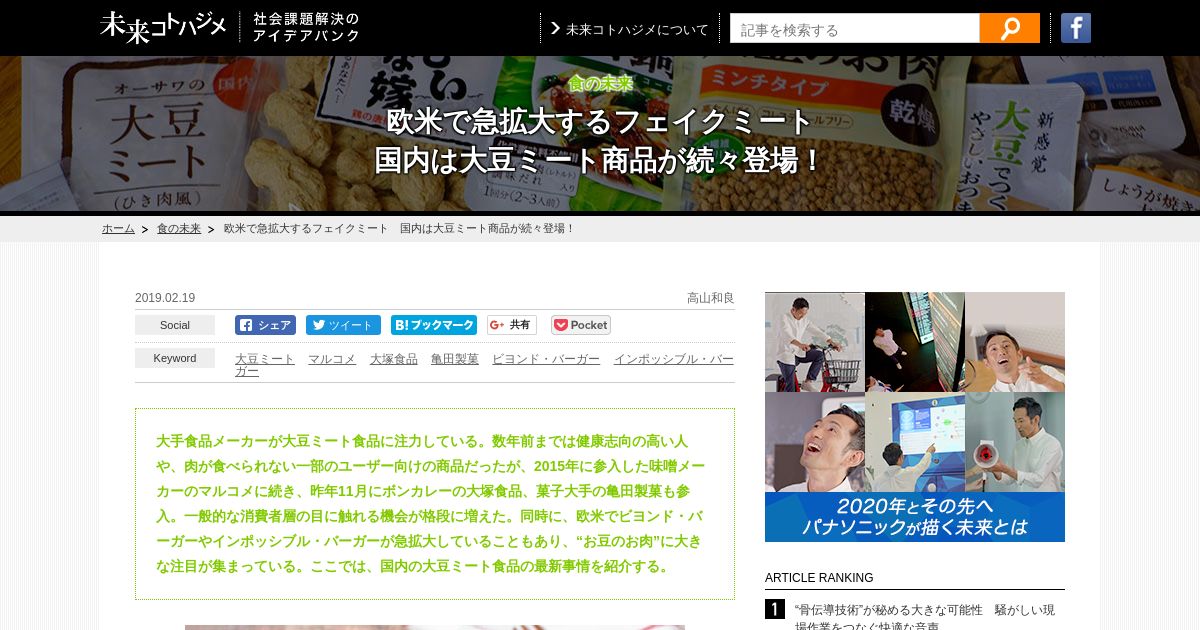This screenshot has height=630, width=1200.
Task: Click the ARTICLE RANKING heading
Action: (x=819, y=578)
